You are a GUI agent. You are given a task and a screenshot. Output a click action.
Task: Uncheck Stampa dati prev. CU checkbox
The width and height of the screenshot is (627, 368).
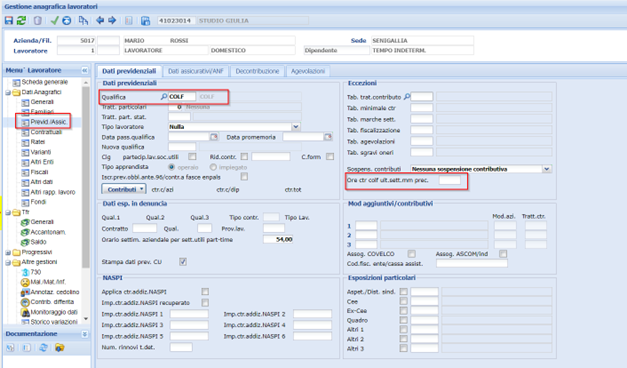[183, 262]
